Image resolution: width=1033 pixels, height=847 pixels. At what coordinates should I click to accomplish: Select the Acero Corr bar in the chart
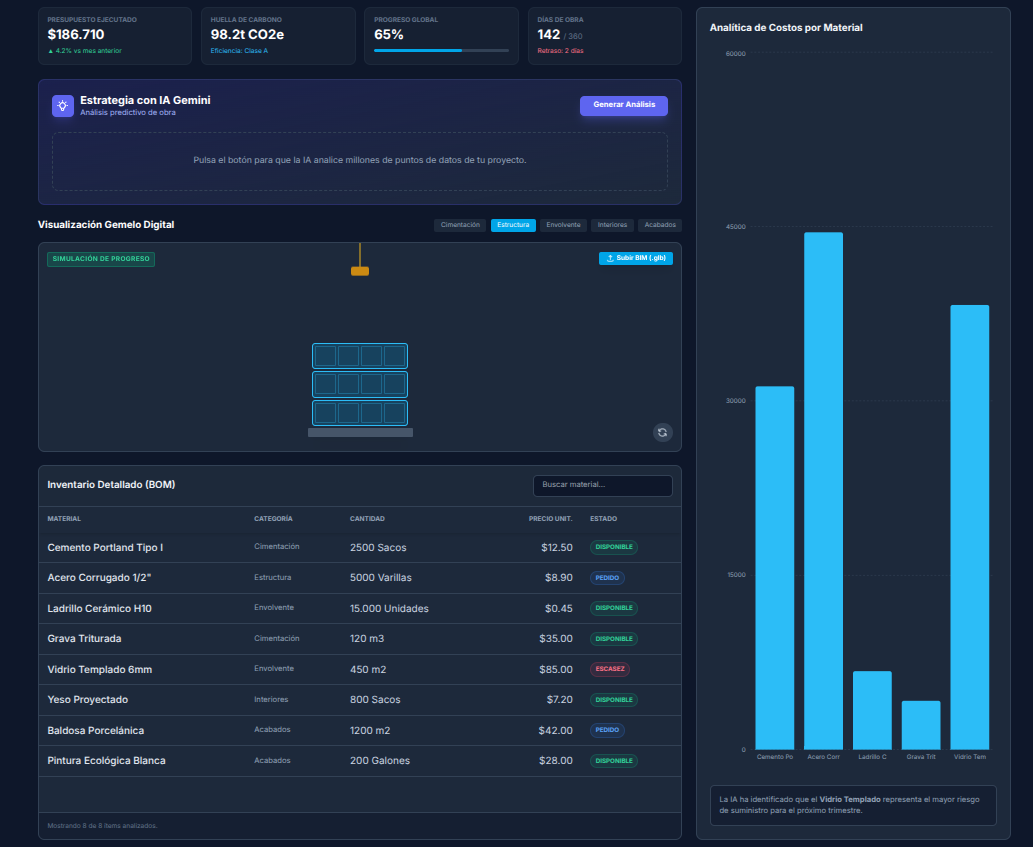pos(823,491)
